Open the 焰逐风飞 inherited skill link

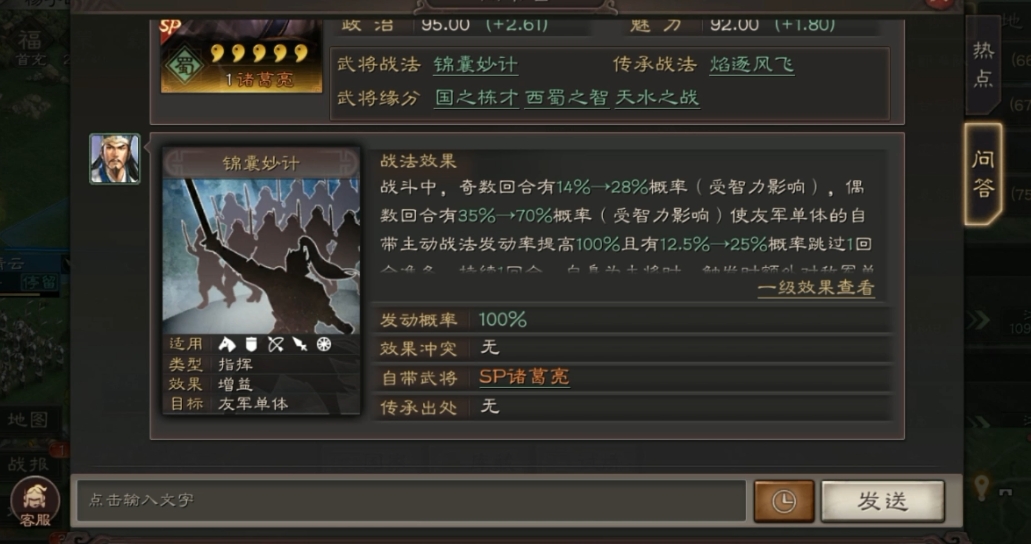752,64
